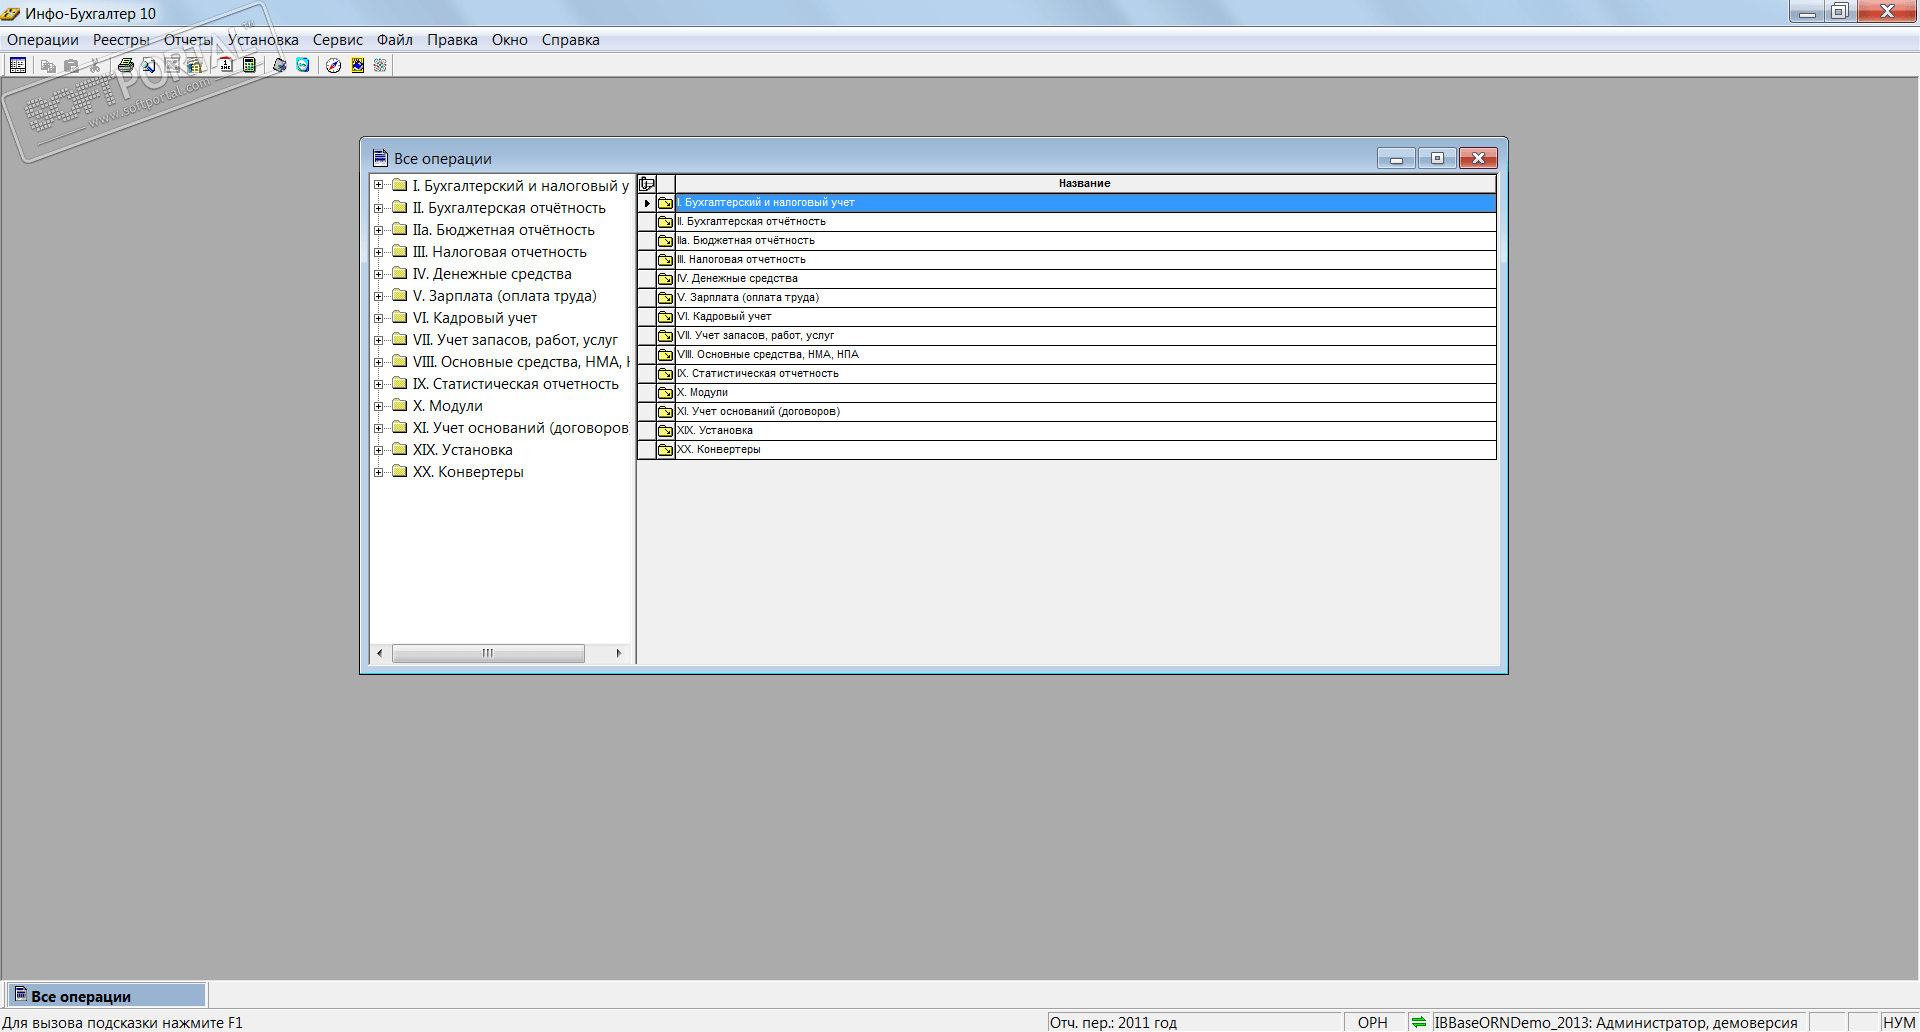Open the Установка menu
This screenshot has width=1920, height=1032.
tap(263, 40)
